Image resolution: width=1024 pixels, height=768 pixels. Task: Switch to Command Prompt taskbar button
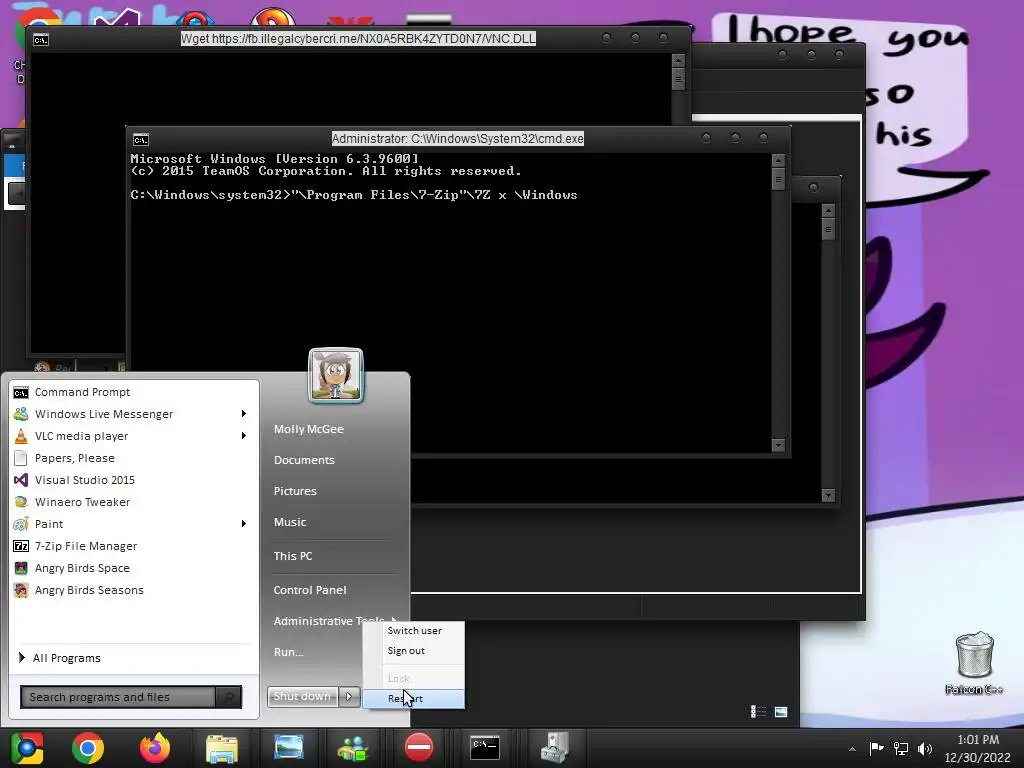(485, 748)
